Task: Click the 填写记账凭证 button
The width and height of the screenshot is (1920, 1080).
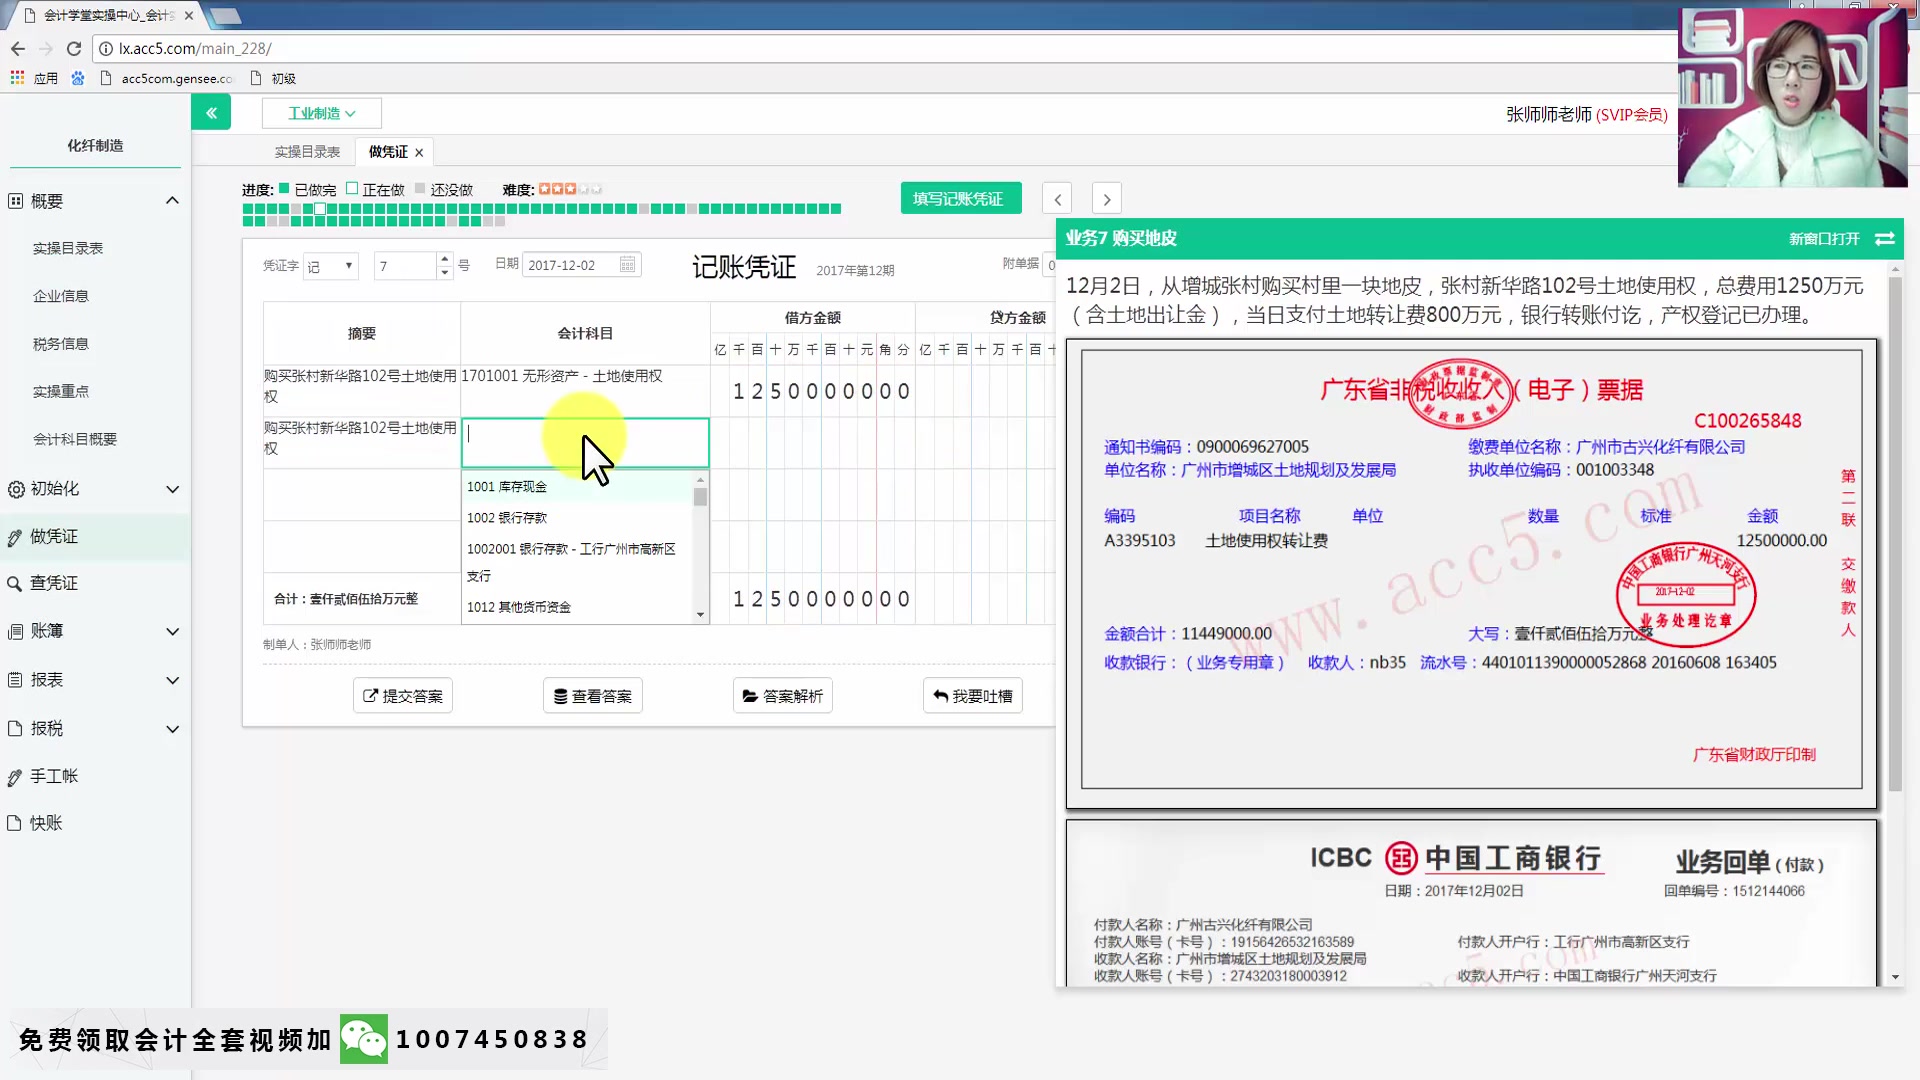Action: coord(959,199)
